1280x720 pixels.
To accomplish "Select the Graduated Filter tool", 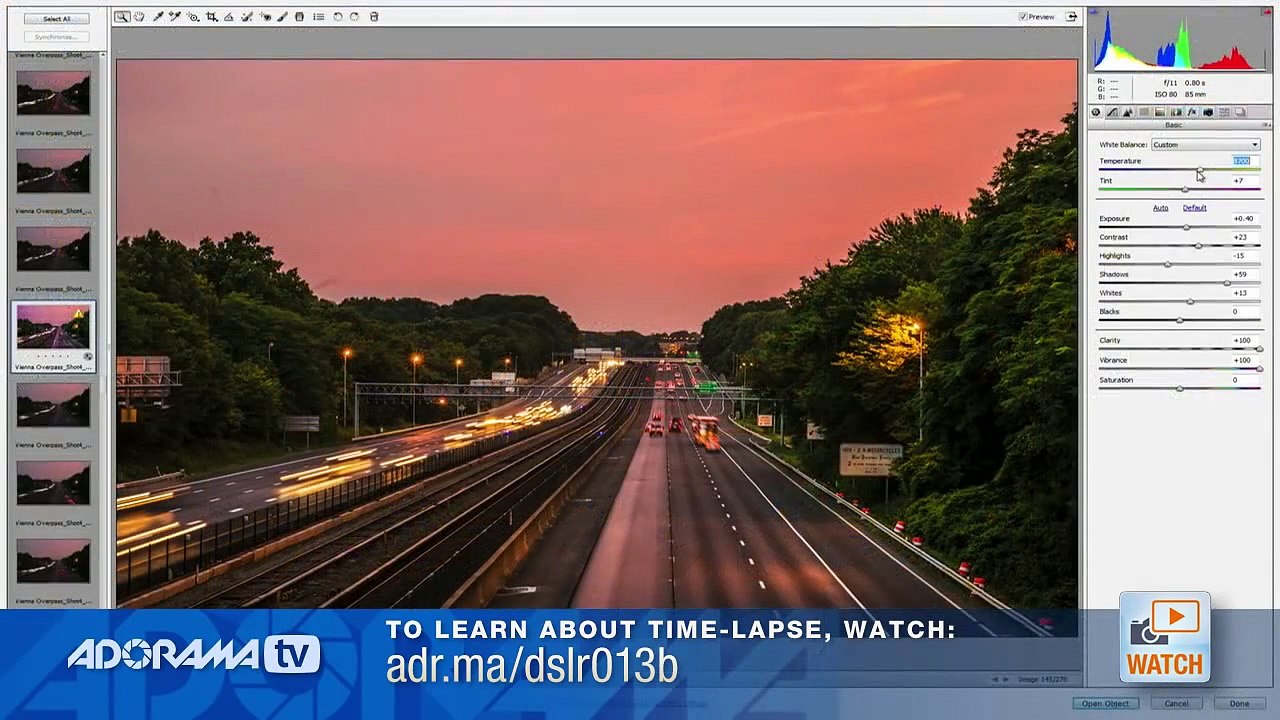I will pos(299,17).
